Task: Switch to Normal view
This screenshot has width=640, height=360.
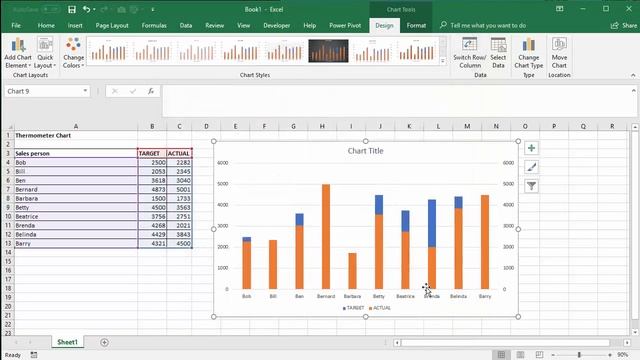Action: tap(501, 355)
